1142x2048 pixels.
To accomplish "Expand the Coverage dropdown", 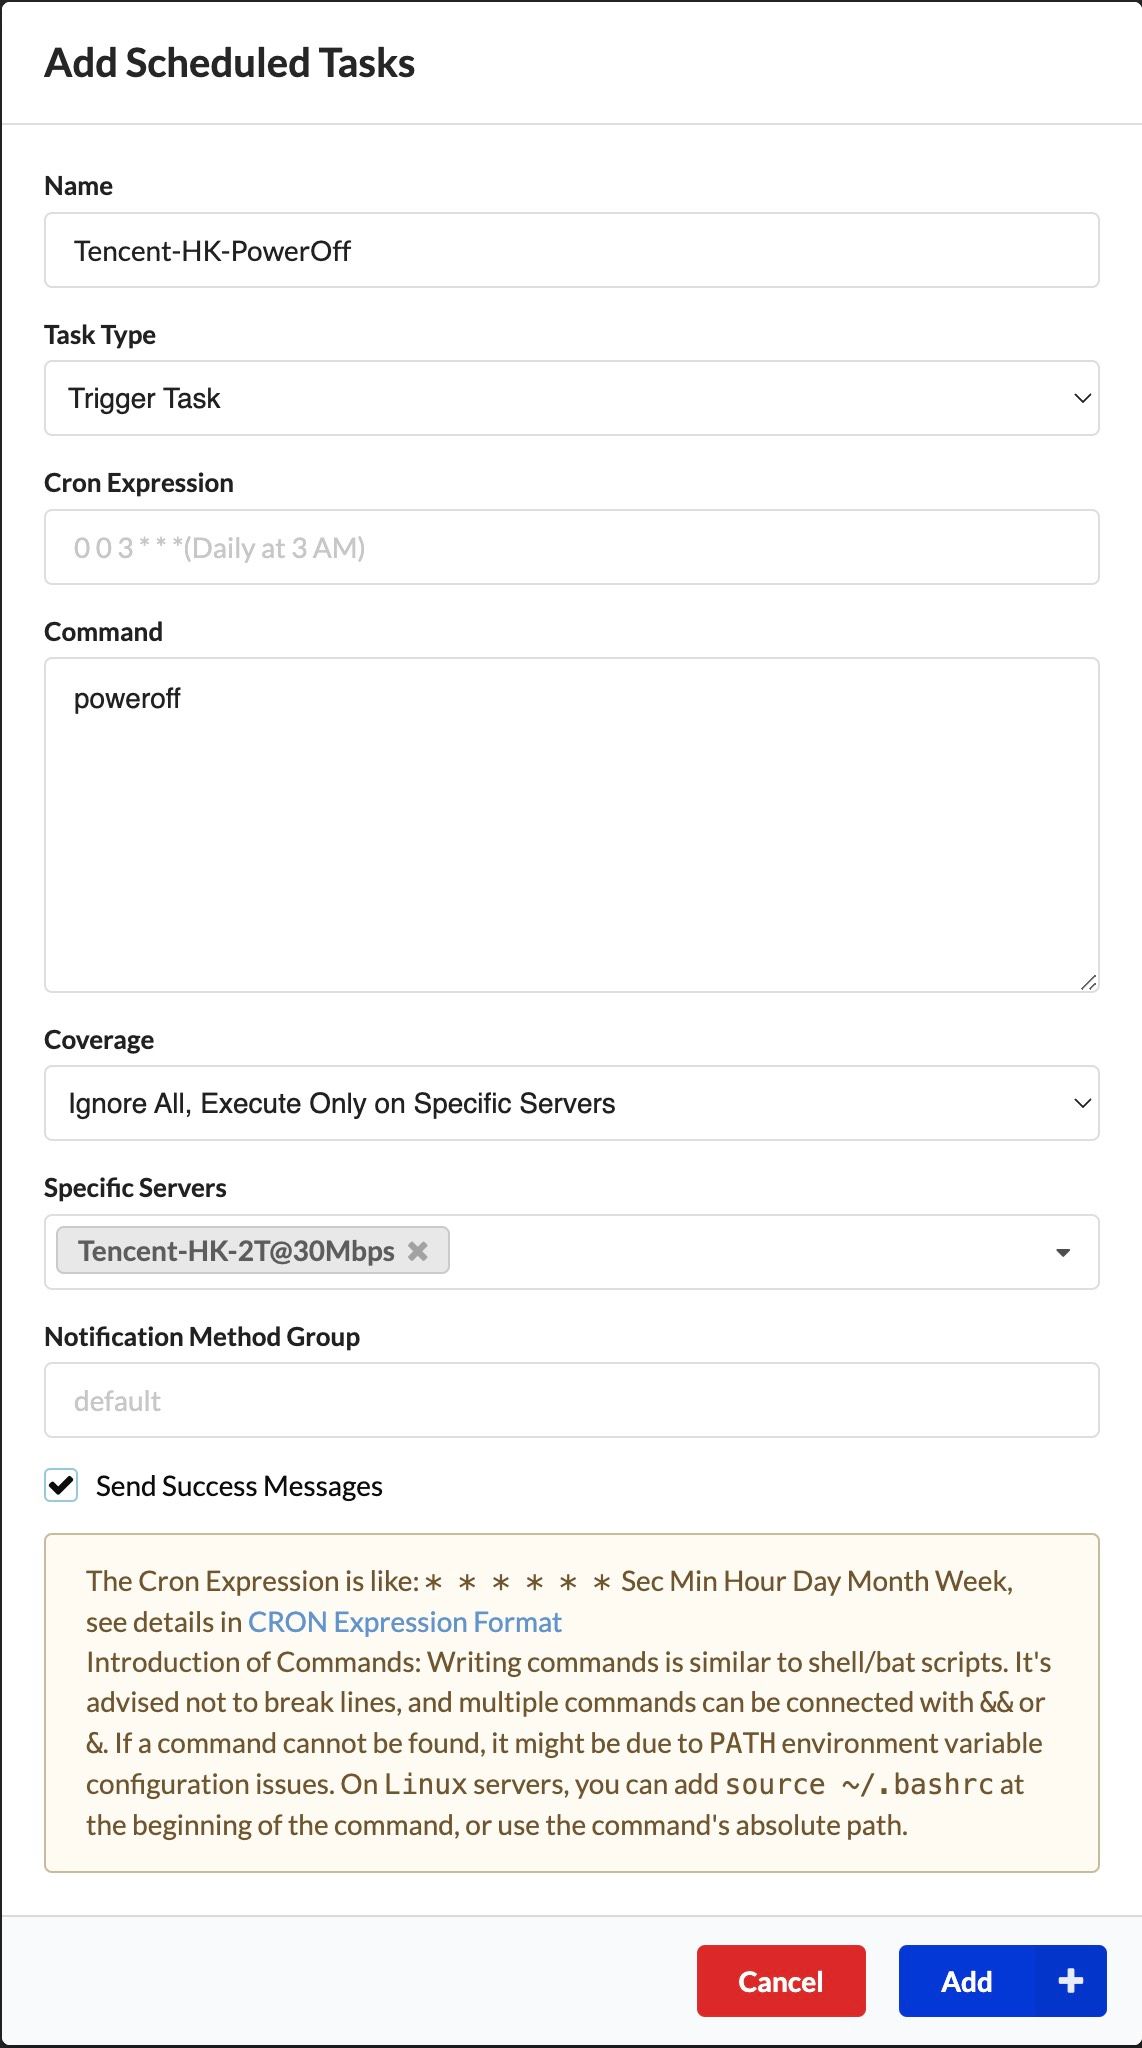I will click(x=571, y=1103).
